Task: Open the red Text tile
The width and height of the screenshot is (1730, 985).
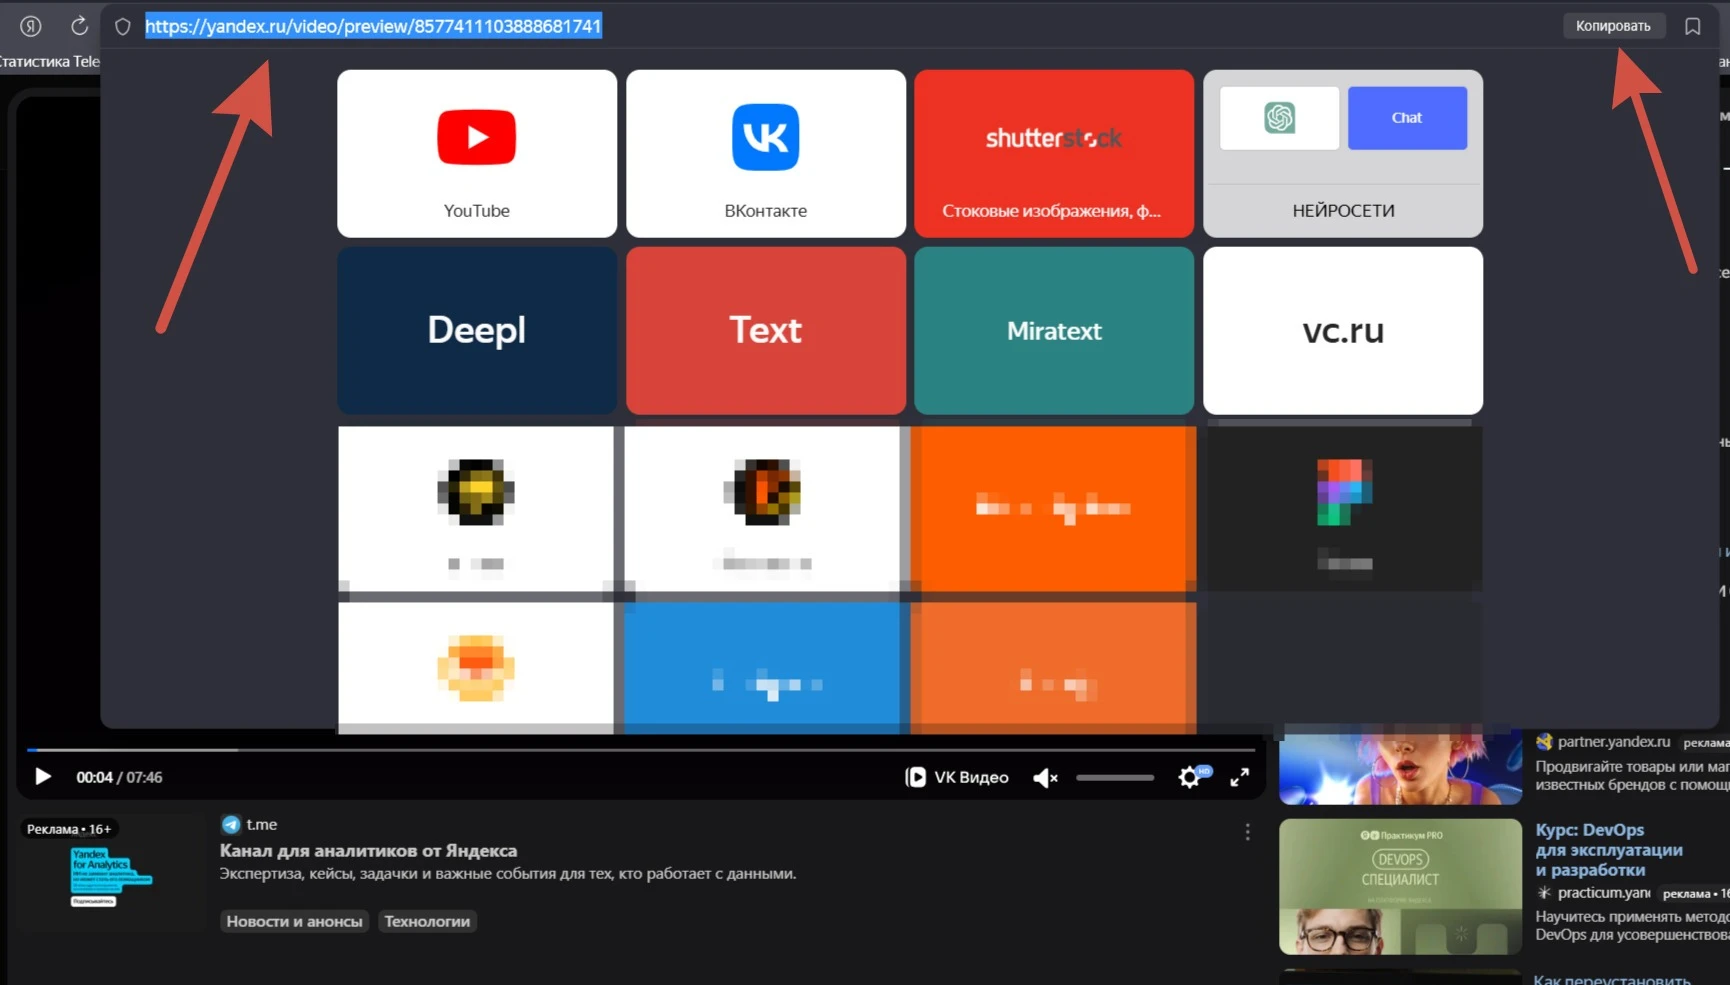Action: point(766,330)
